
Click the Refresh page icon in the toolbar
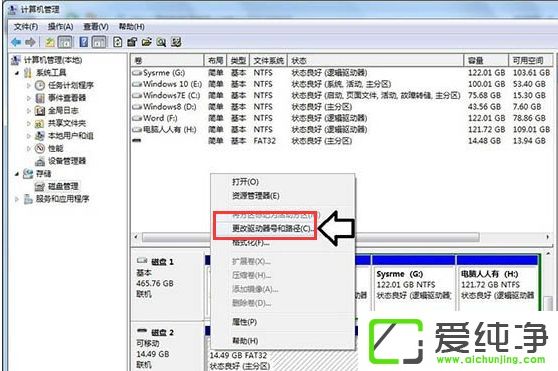117,42
